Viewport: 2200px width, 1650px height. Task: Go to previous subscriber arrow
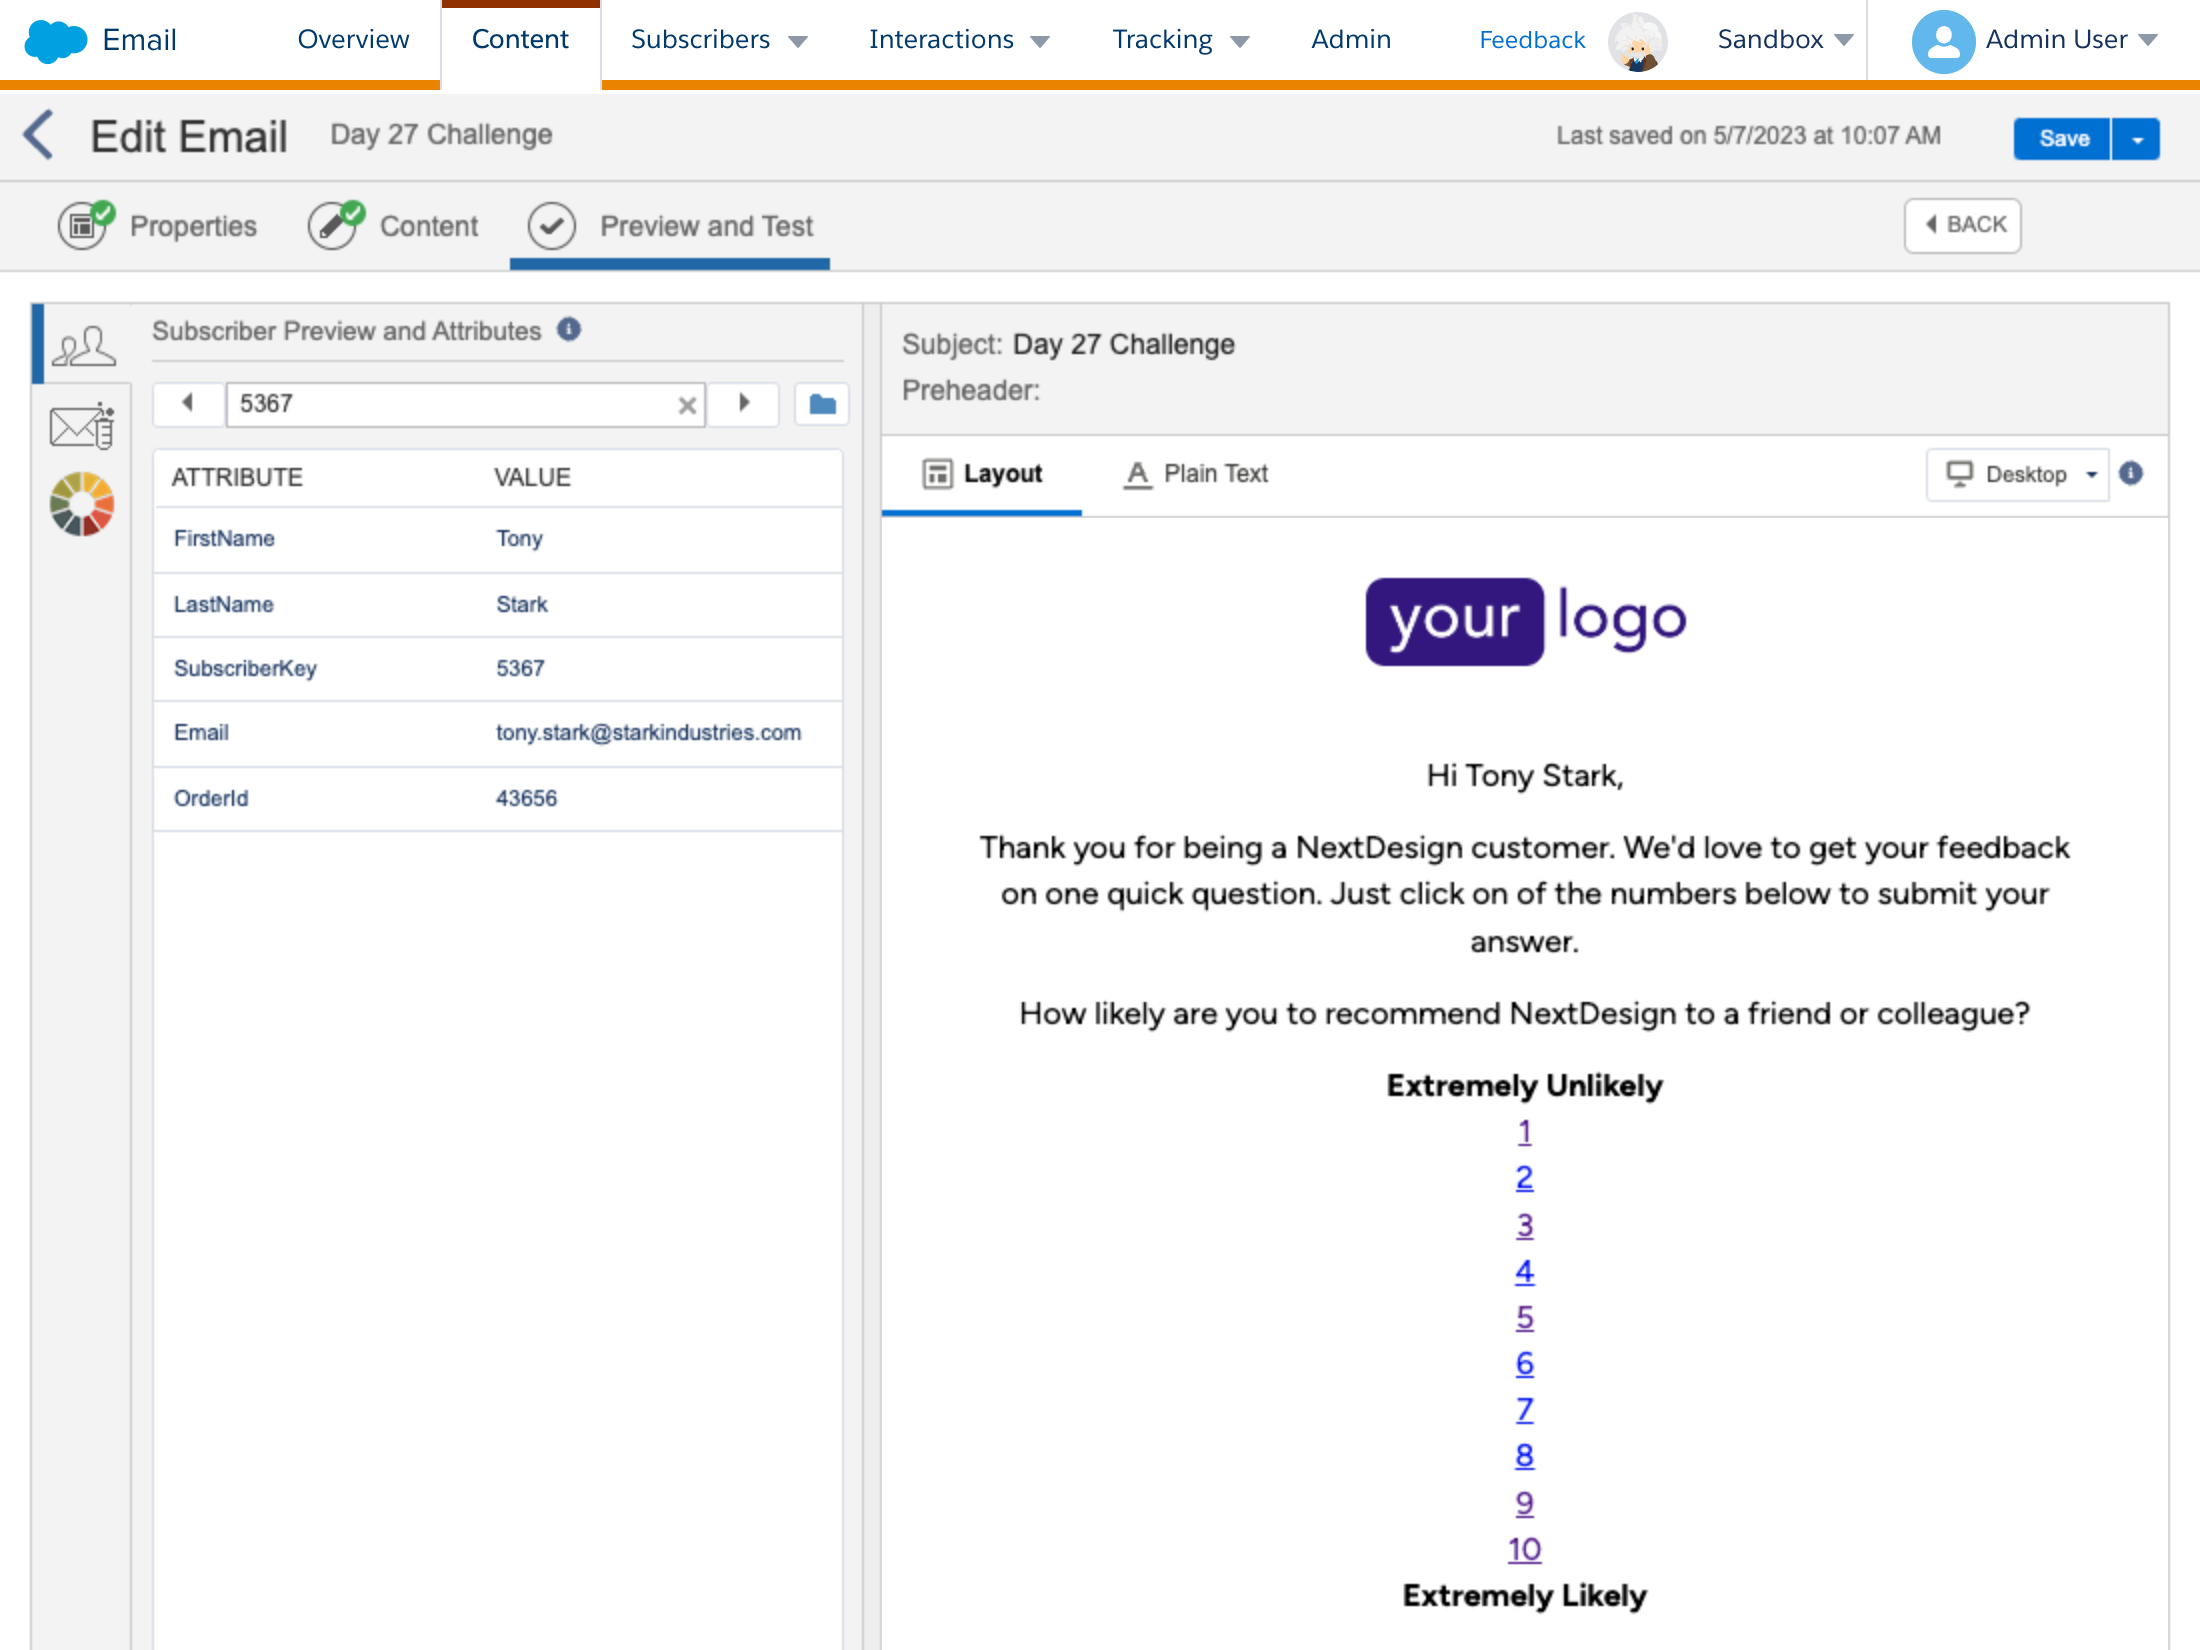187,403
